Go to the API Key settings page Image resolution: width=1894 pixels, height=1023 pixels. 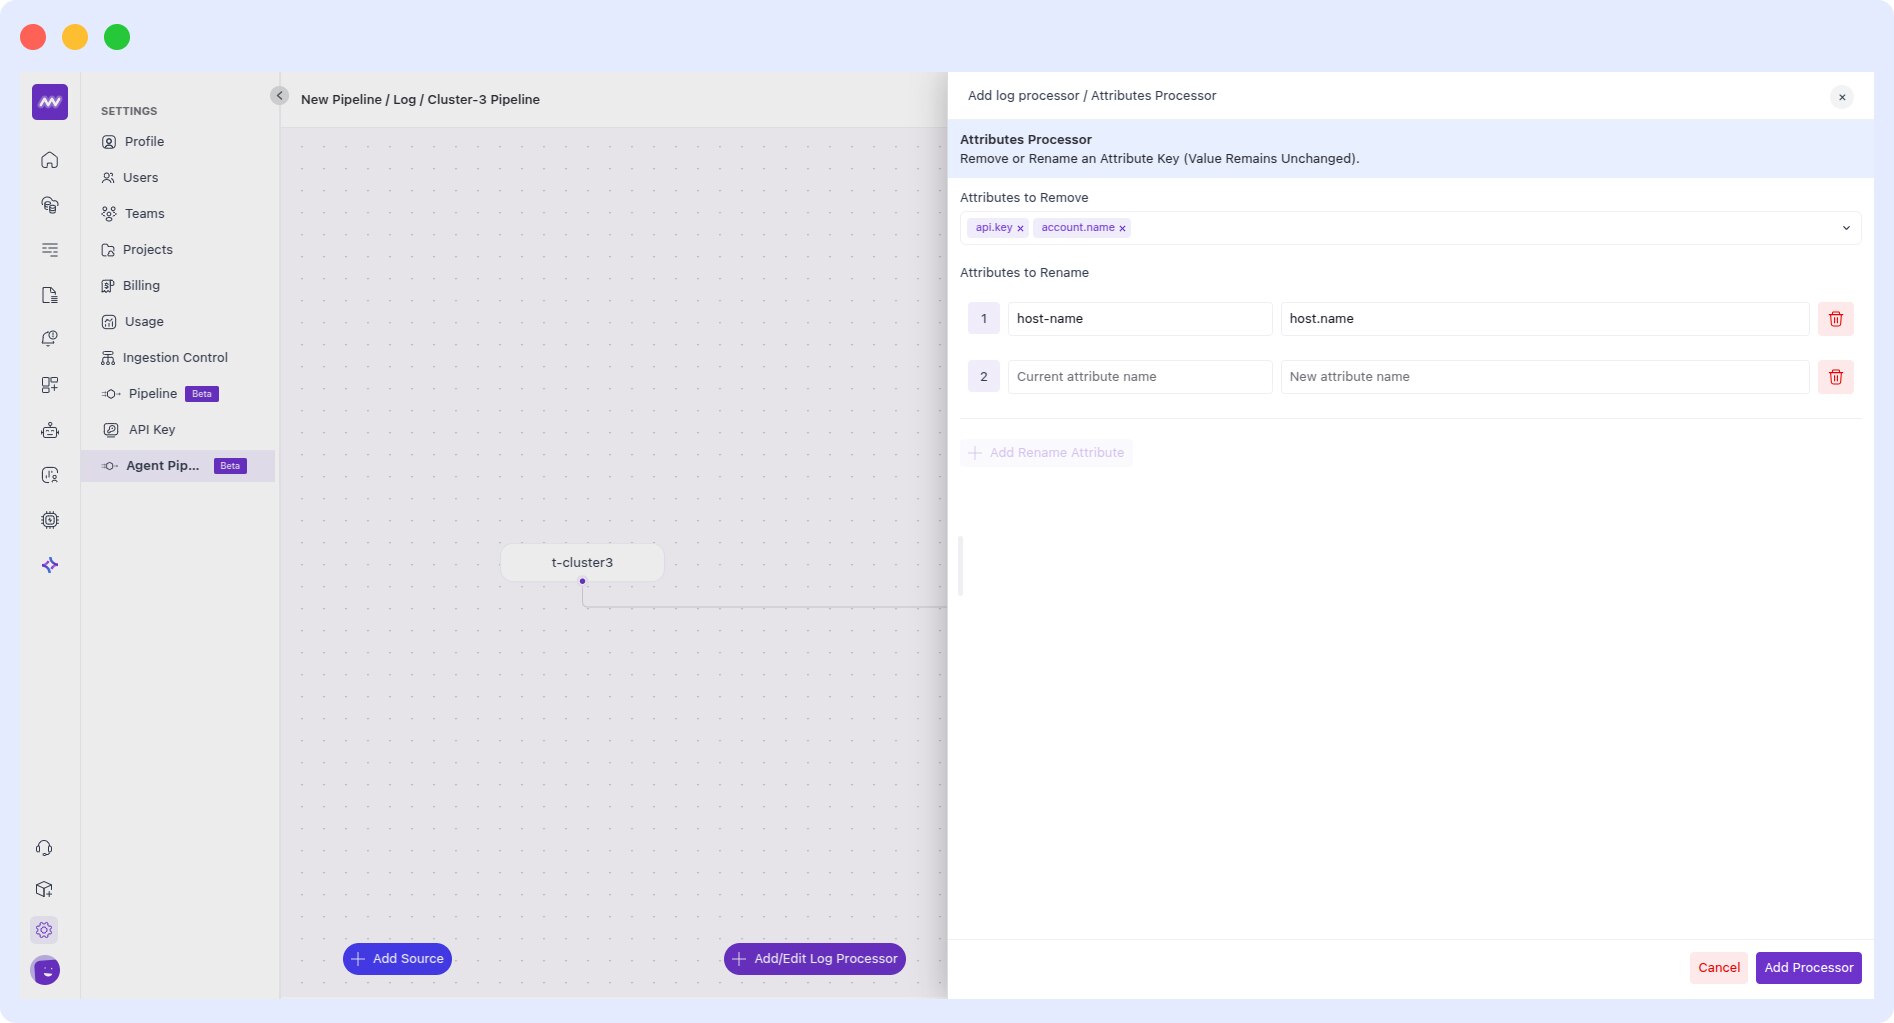click(x=152, y=430)
